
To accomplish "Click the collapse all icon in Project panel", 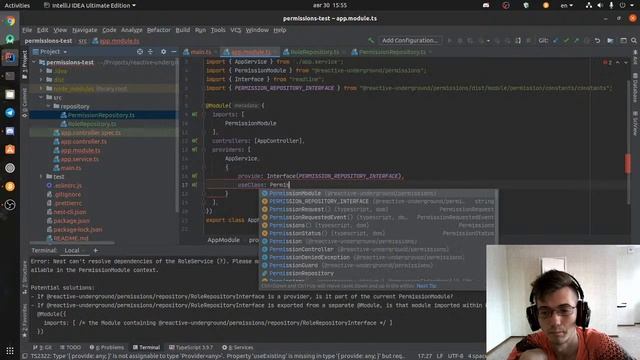I will click(150, 52).
